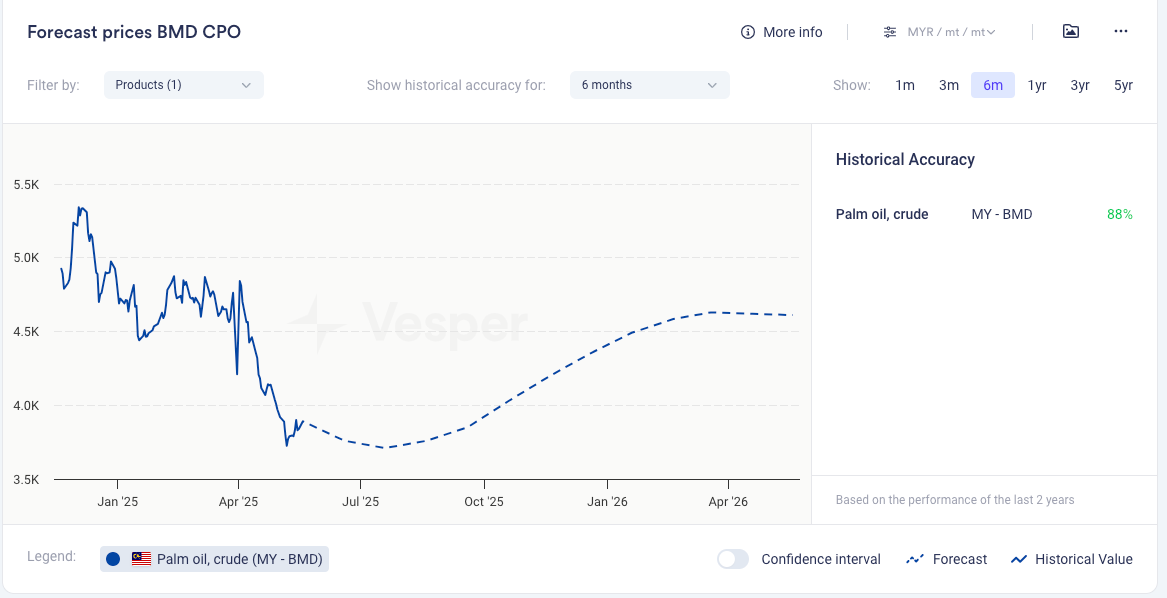Click the dashed Forecast line icon
Image resolution: width=1167 pixels, height=598 pixels.
(914, 559)
